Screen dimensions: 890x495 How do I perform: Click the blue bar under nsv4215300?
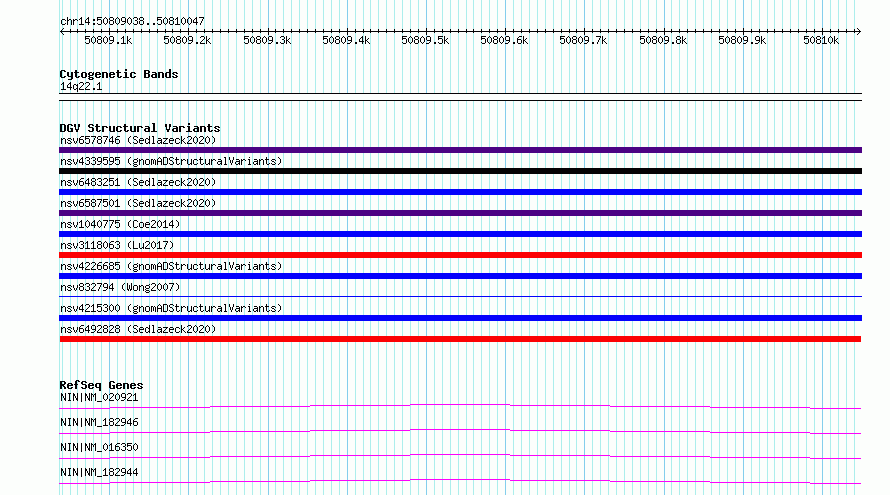460,318
